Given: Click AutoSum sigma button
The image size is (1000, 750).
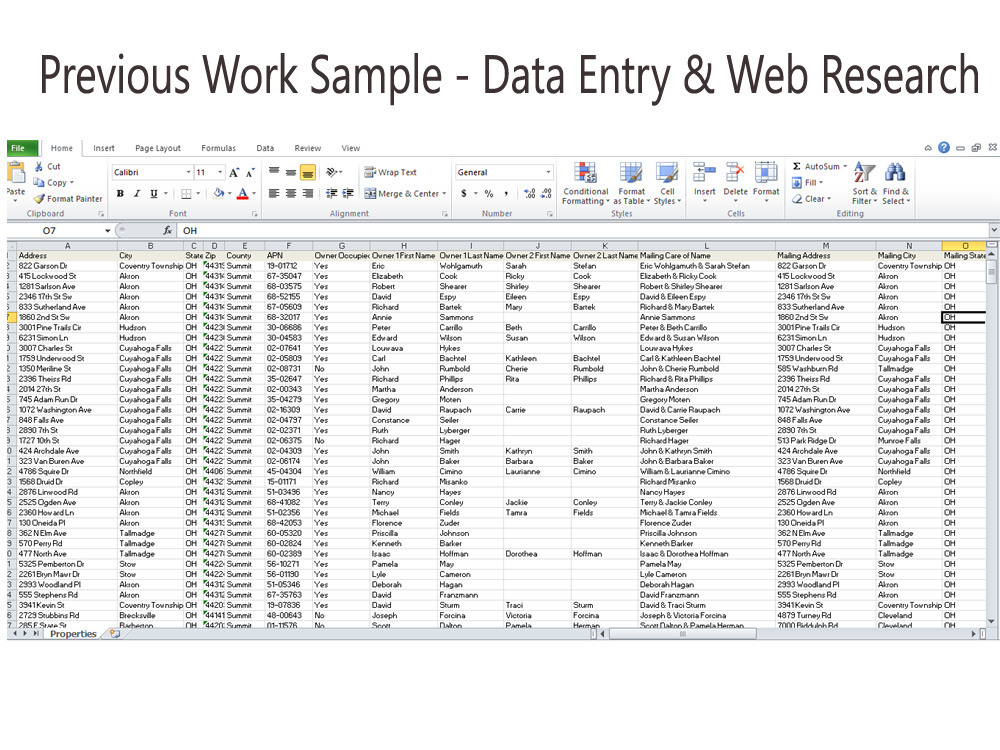Looking at the screenshot, I should pos(816,166).
